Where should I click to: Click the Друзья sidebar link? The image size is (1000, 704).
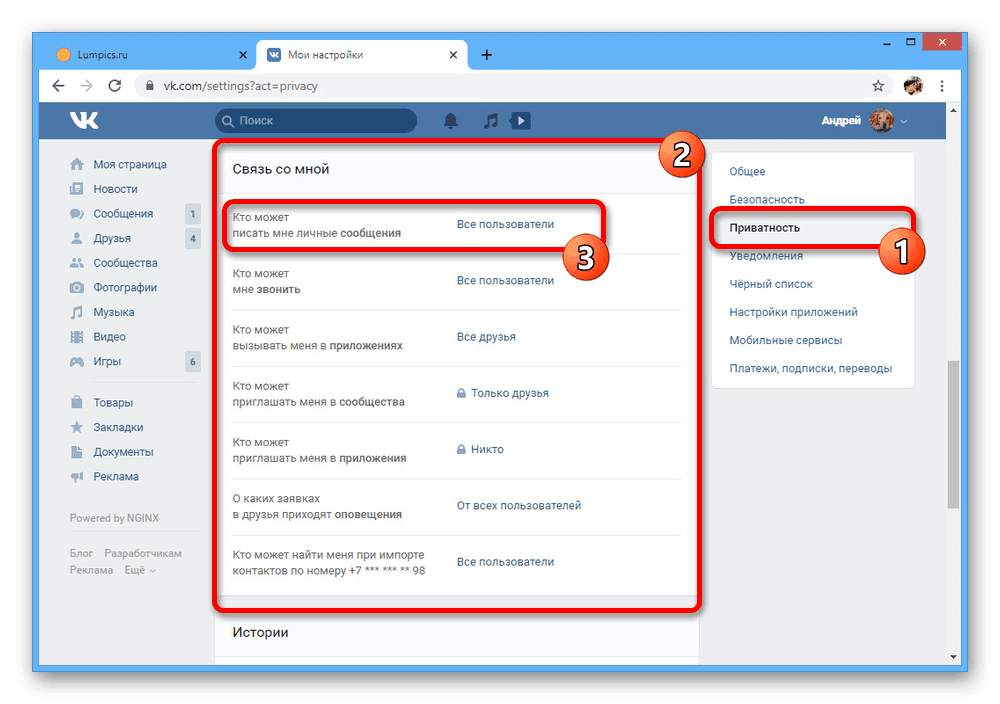pos(112,238)
